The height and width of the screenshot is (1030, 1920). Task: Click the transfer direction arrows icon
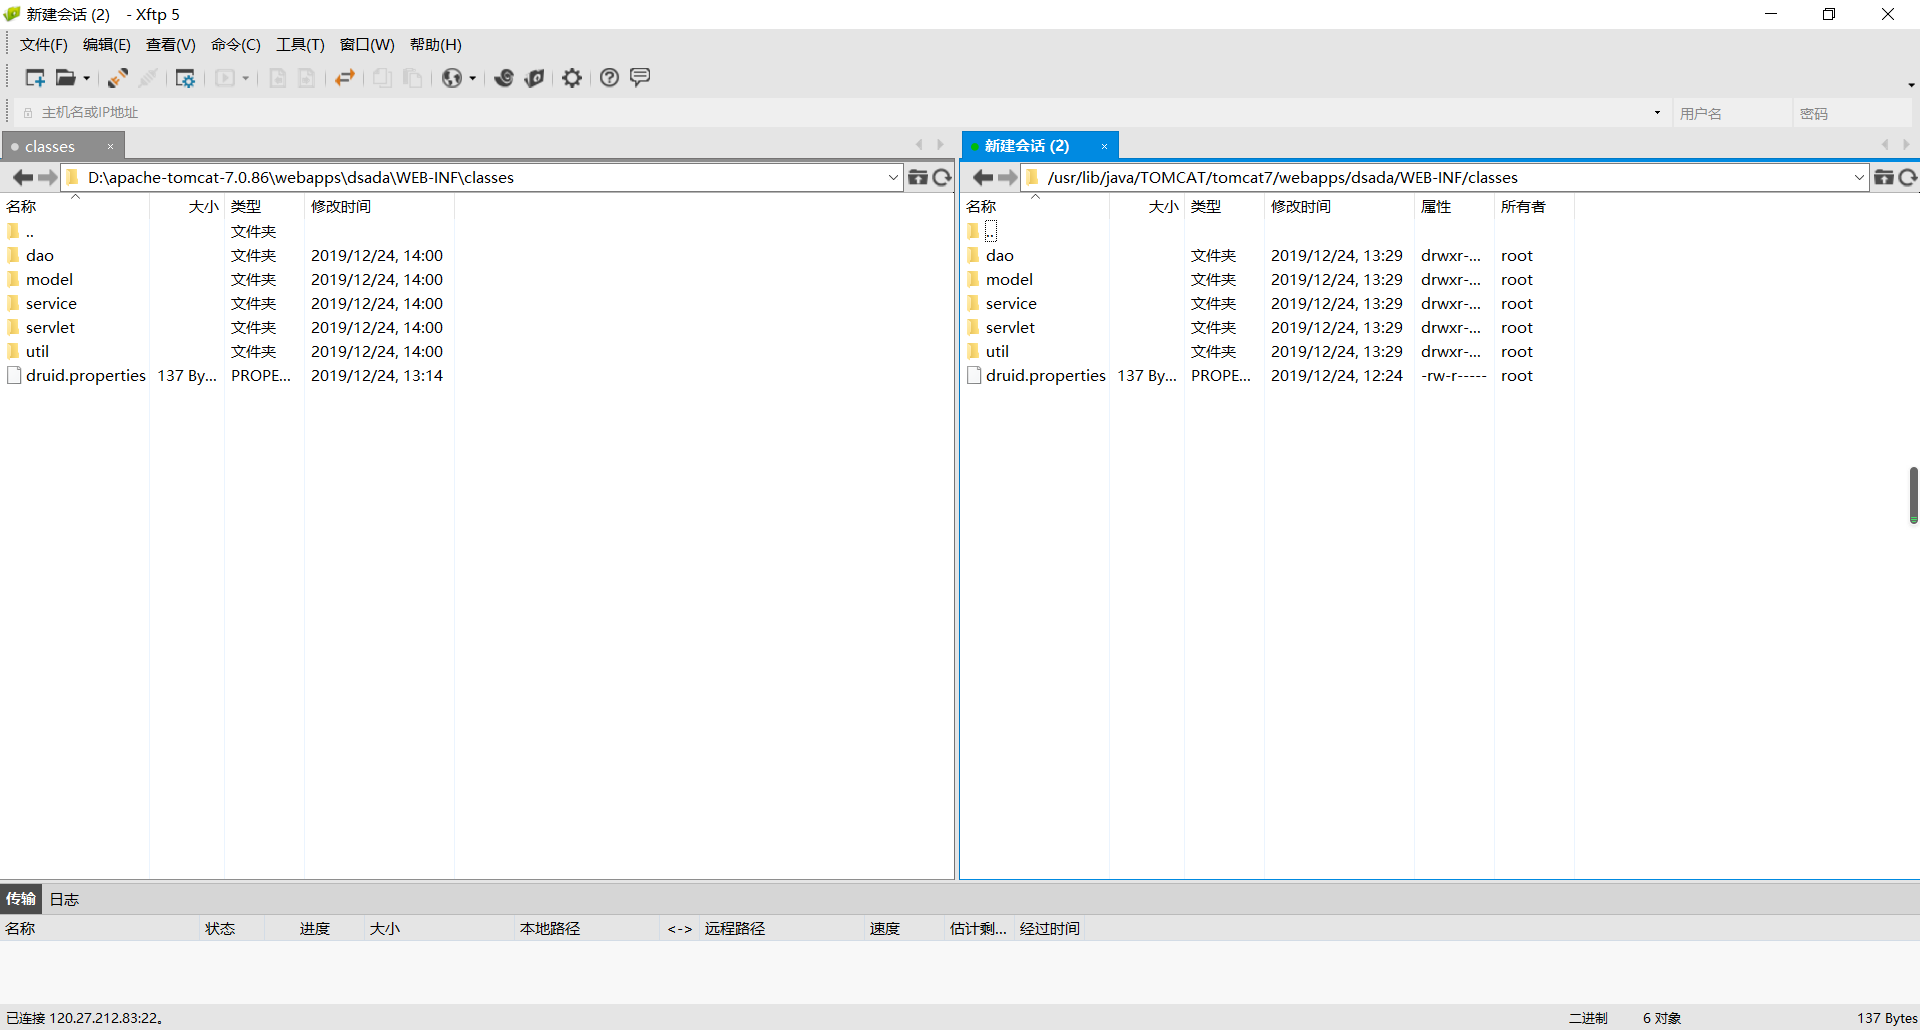tap(345, 78)
